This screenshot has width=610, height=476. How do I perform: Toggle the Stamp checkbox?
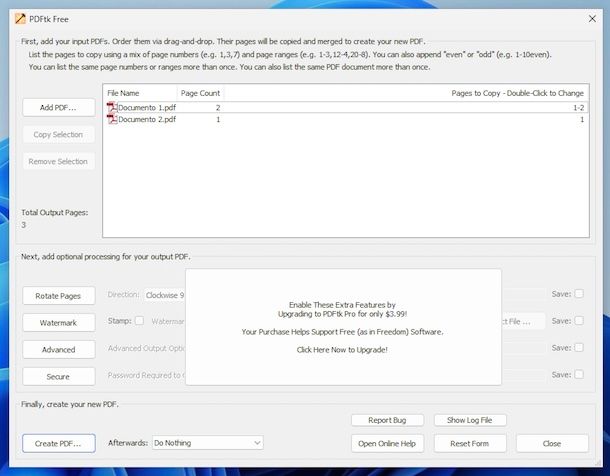tap(140, 321)
